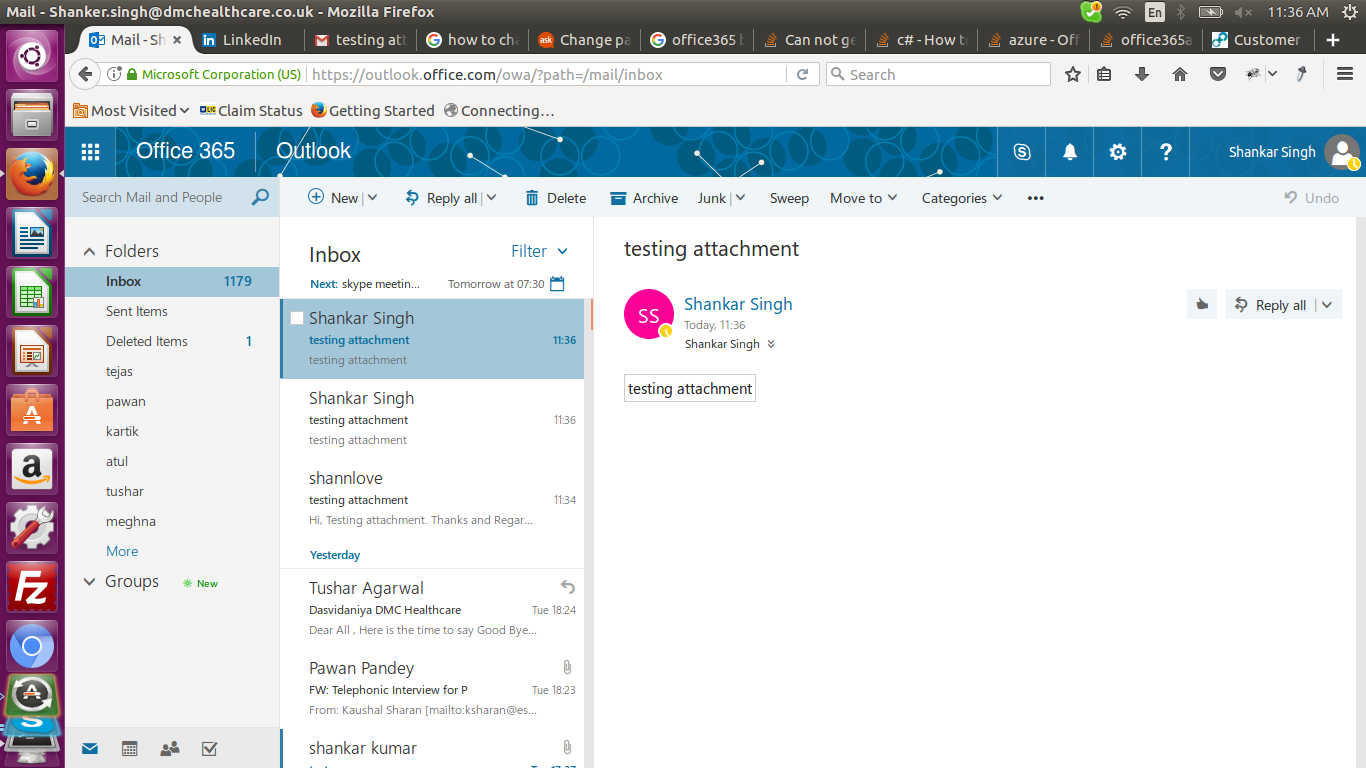Show More folders link

(x=122, y=551)
